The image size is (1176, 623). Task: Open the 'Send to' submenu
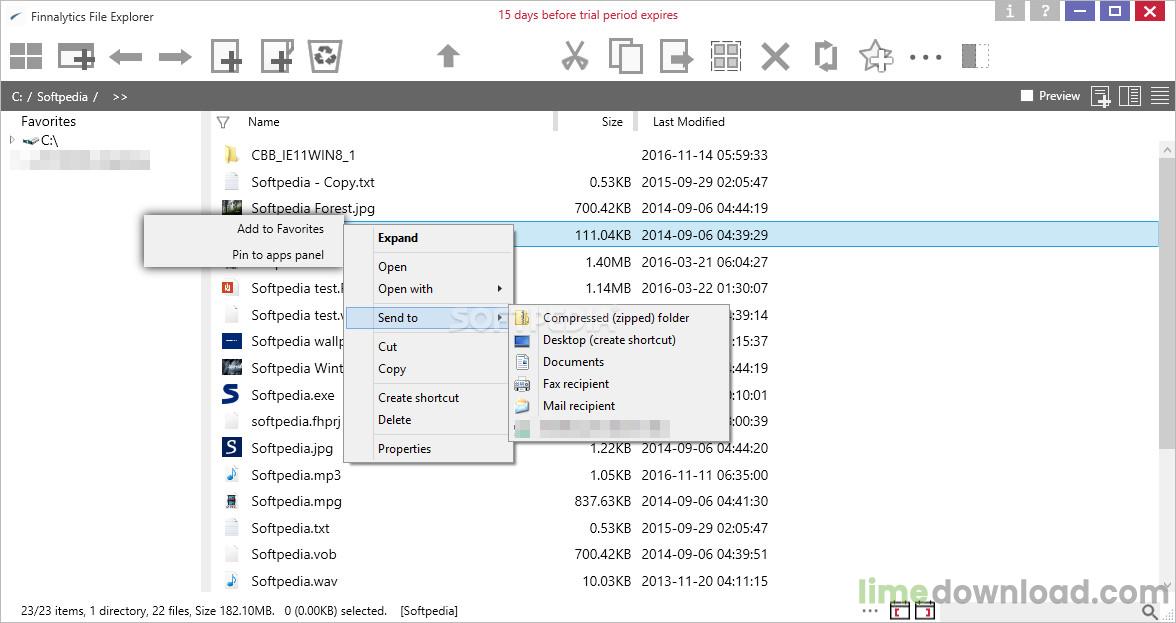(x=429, y=318)
